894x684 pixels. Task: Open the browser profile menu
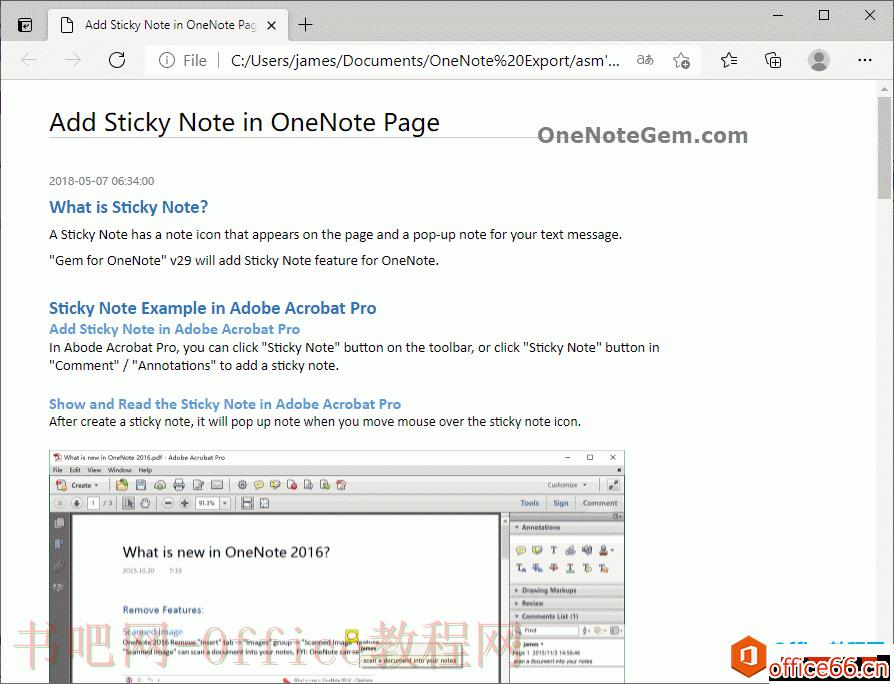pos(819,60)
